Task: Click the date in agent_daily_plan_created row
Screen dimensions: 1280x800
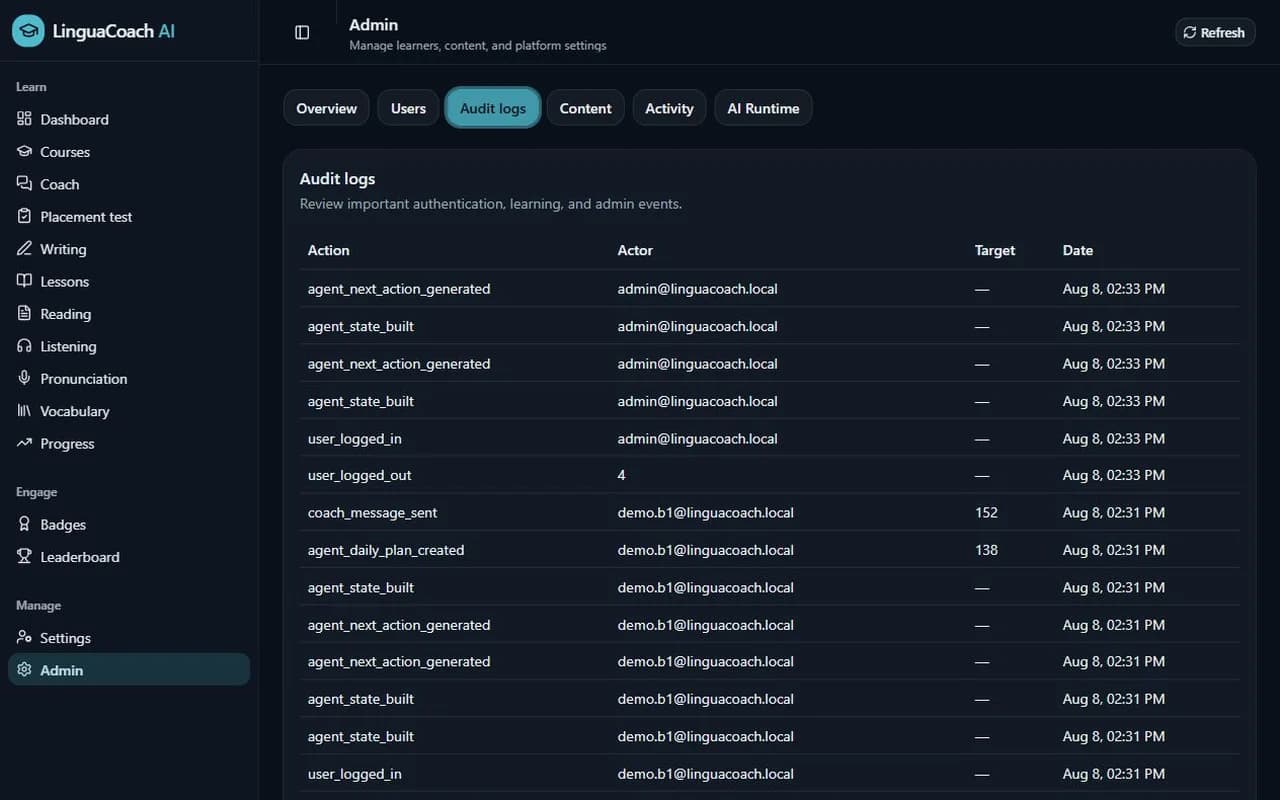Action: 1114,550
